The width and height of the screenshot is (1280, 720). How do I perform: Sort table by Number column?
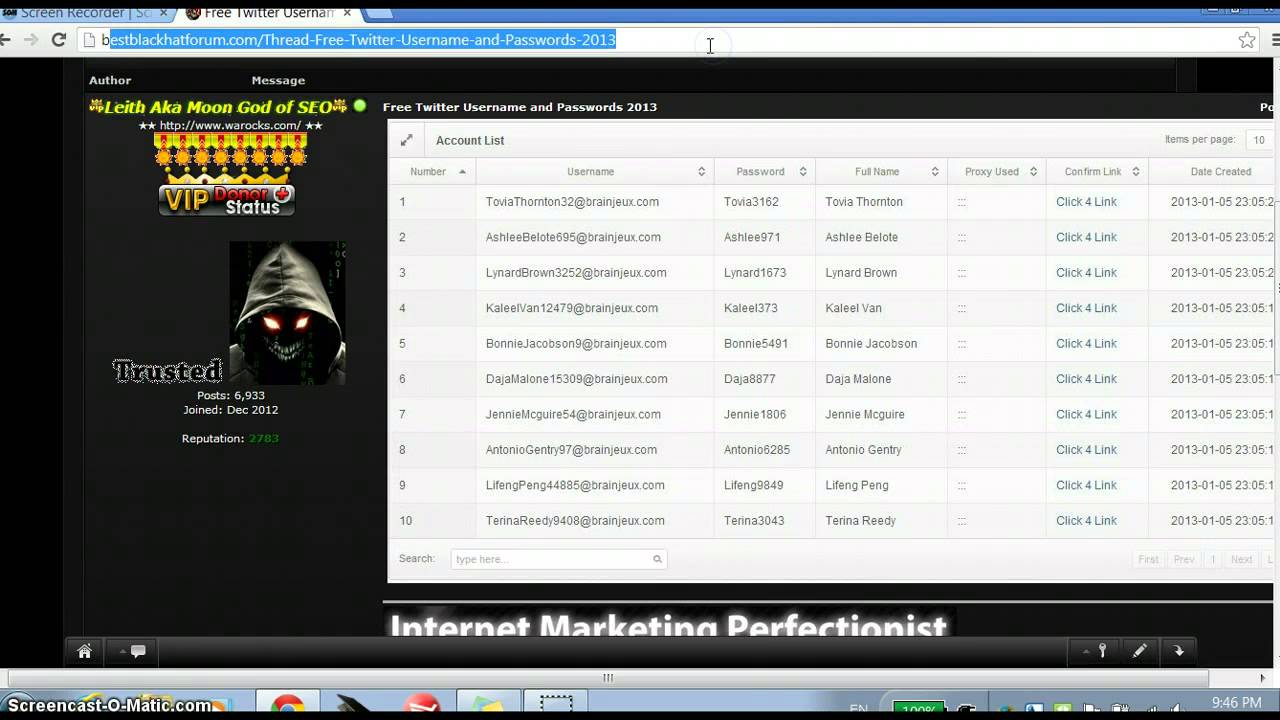(x=433, y=172)
